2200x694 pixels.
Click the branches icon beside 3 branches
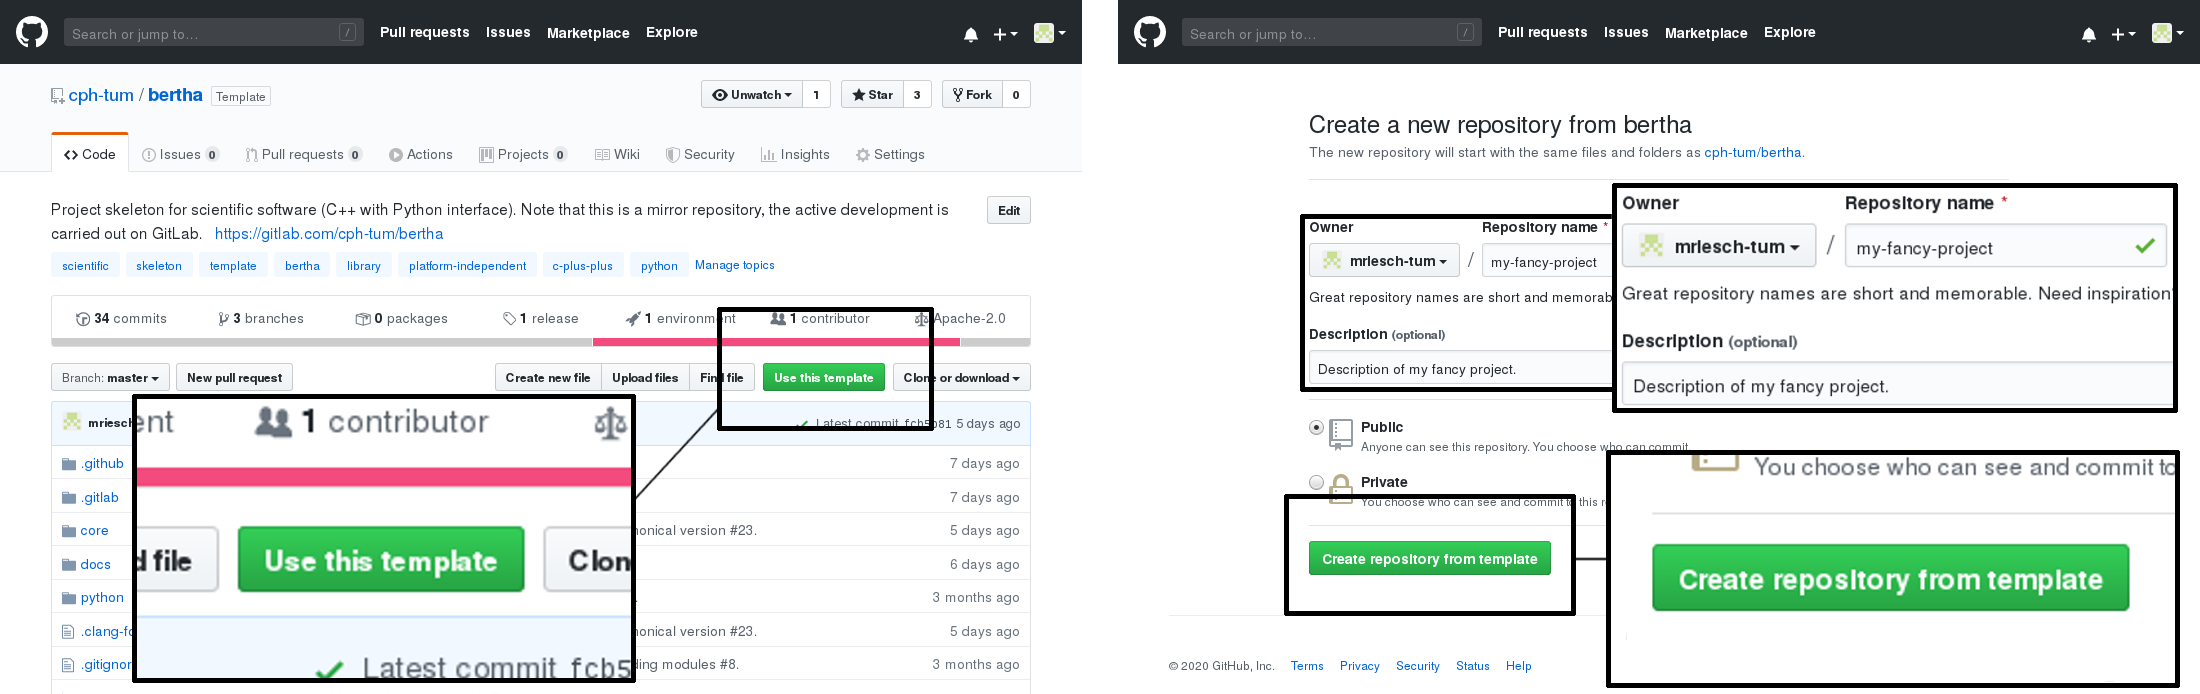(224, 319)
